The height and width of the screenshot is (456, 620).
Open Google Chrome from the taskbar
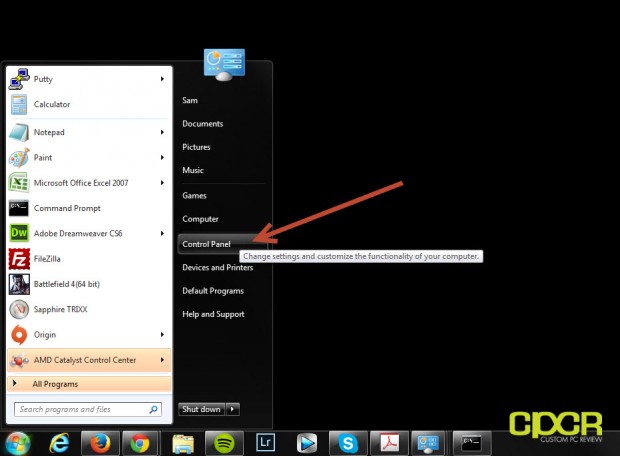click(x=140, y=443)
